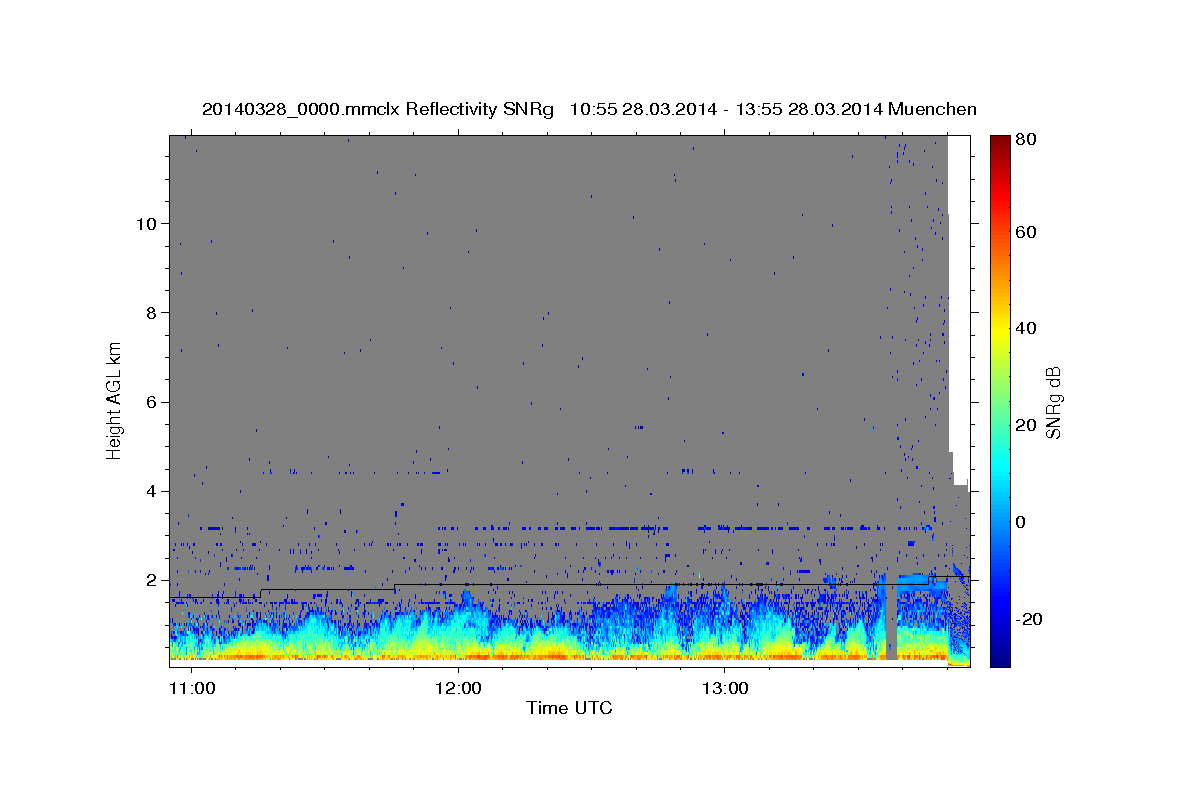Click the colorbar value 80
1200x800 pixels.
tap(1027, 139)
